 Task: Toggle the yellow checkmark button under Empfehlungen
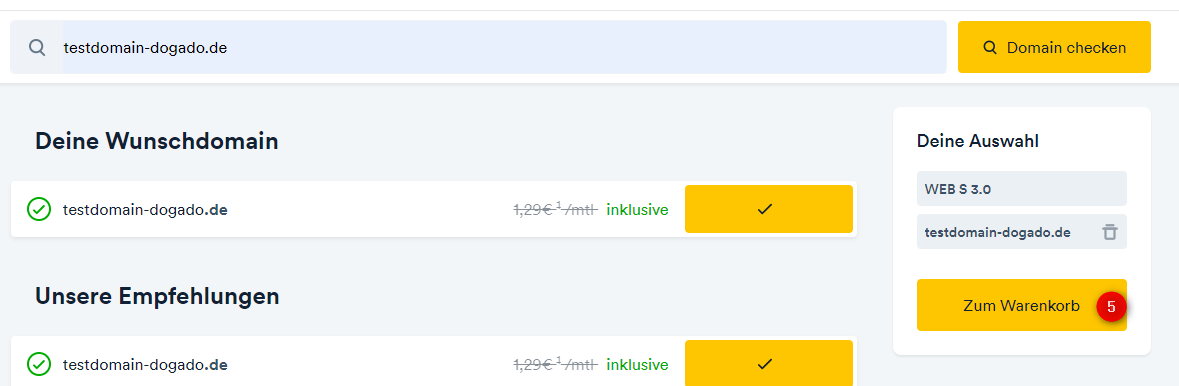(768, 363)
